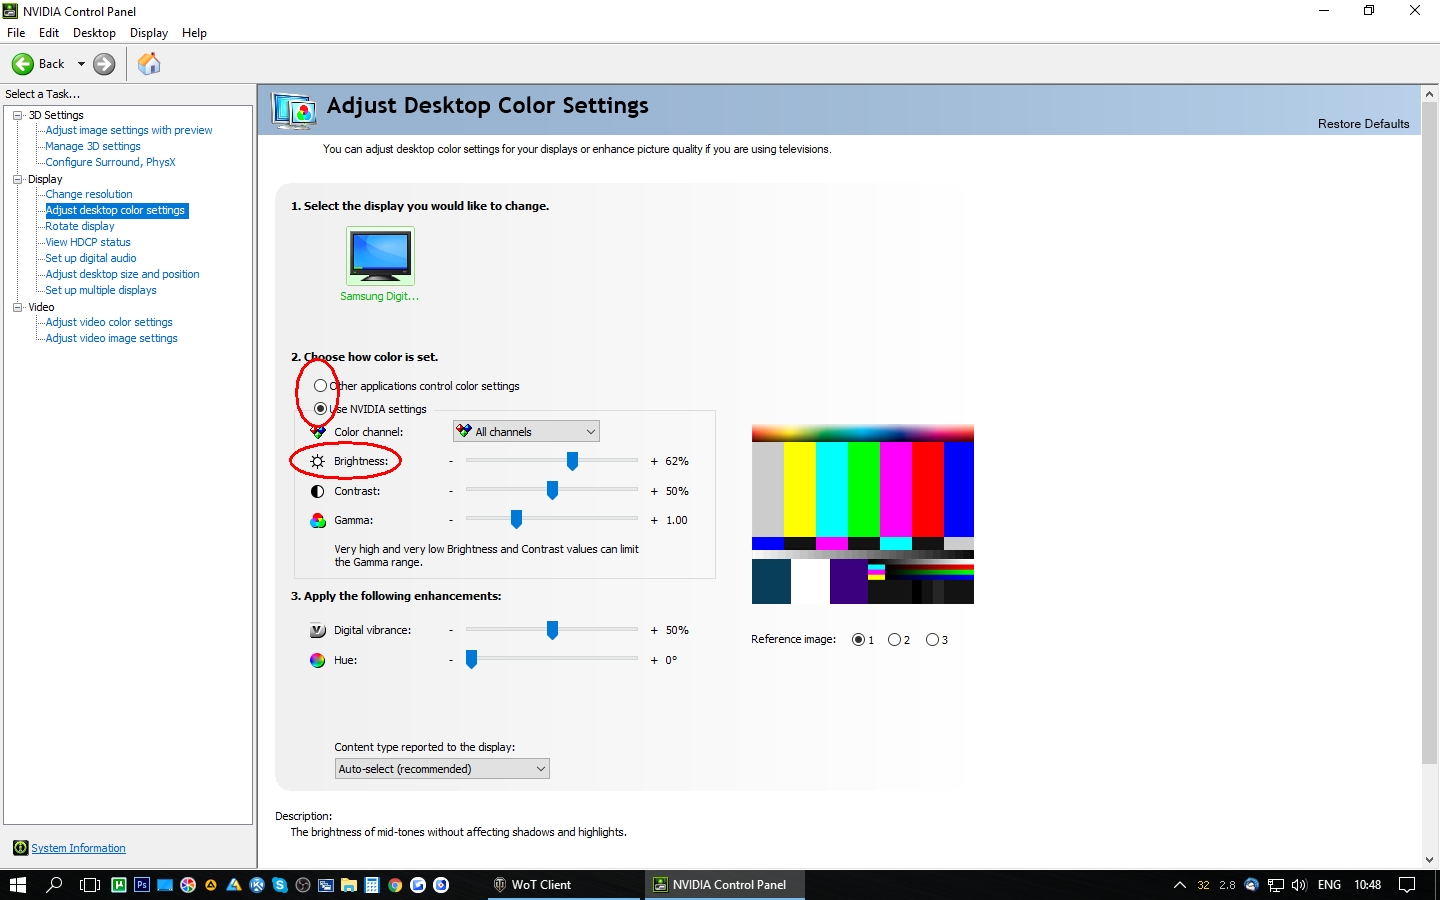Choose reference image 1
The height and width of the screenshot is (900, 1440).
[x=858, y=640]
